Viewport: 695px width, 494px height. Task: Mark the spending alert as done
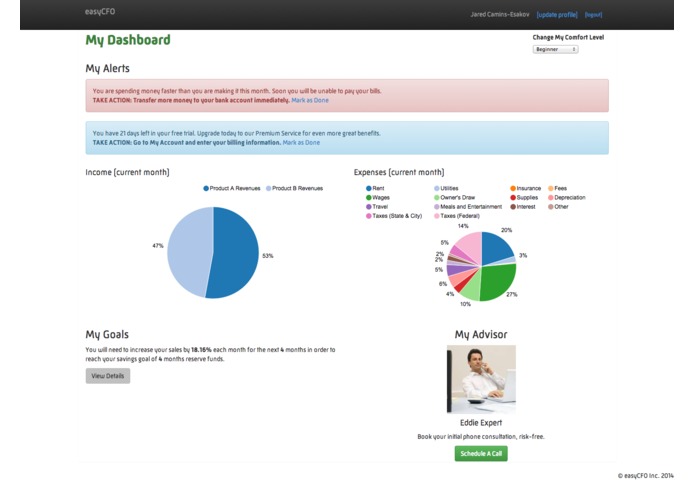310,100
